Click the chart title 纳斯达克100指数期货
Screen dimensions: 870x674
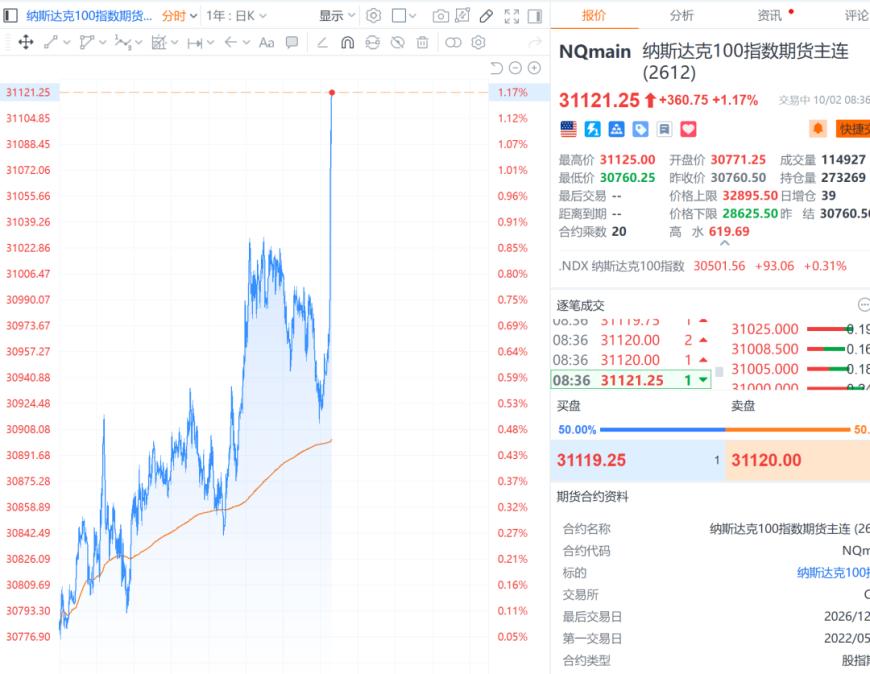point(89,16)
